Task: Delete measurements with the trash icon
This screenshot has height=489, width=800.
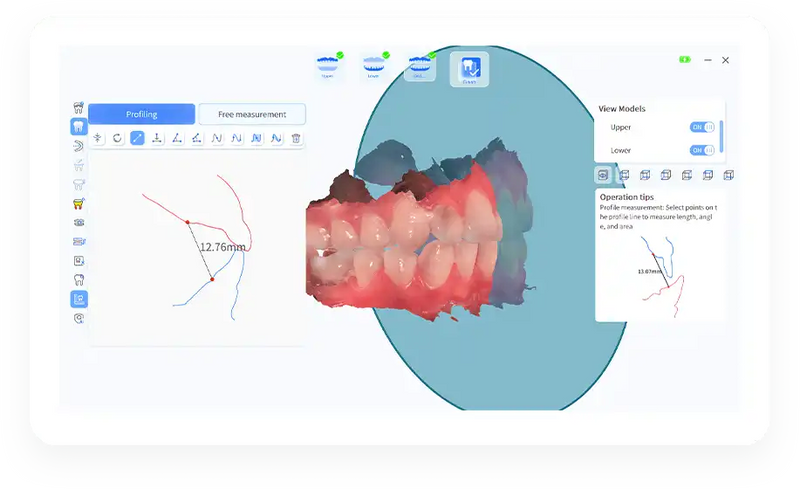Action: click(x=296, y=138)
